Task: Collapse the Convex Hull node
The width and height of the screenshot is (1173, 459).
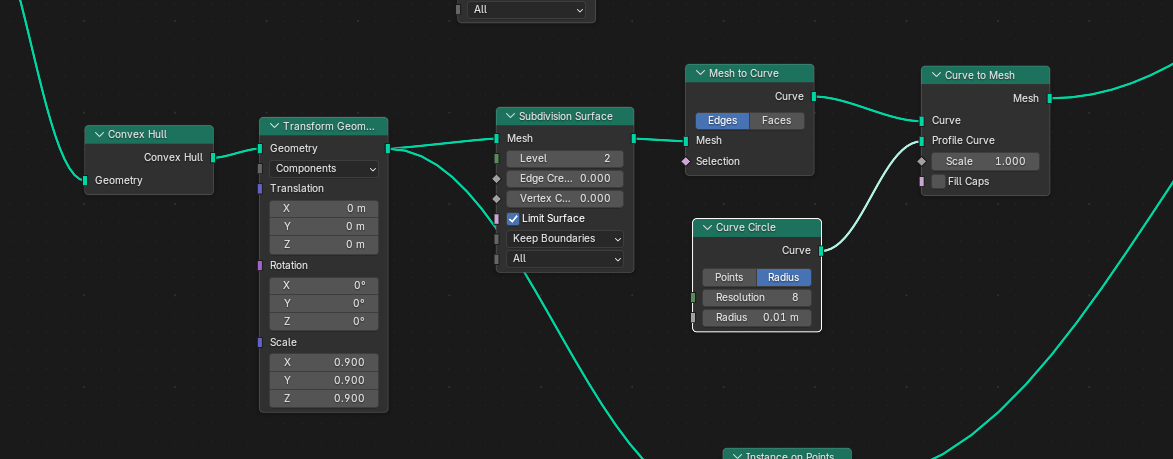Action: coord(99,135)
